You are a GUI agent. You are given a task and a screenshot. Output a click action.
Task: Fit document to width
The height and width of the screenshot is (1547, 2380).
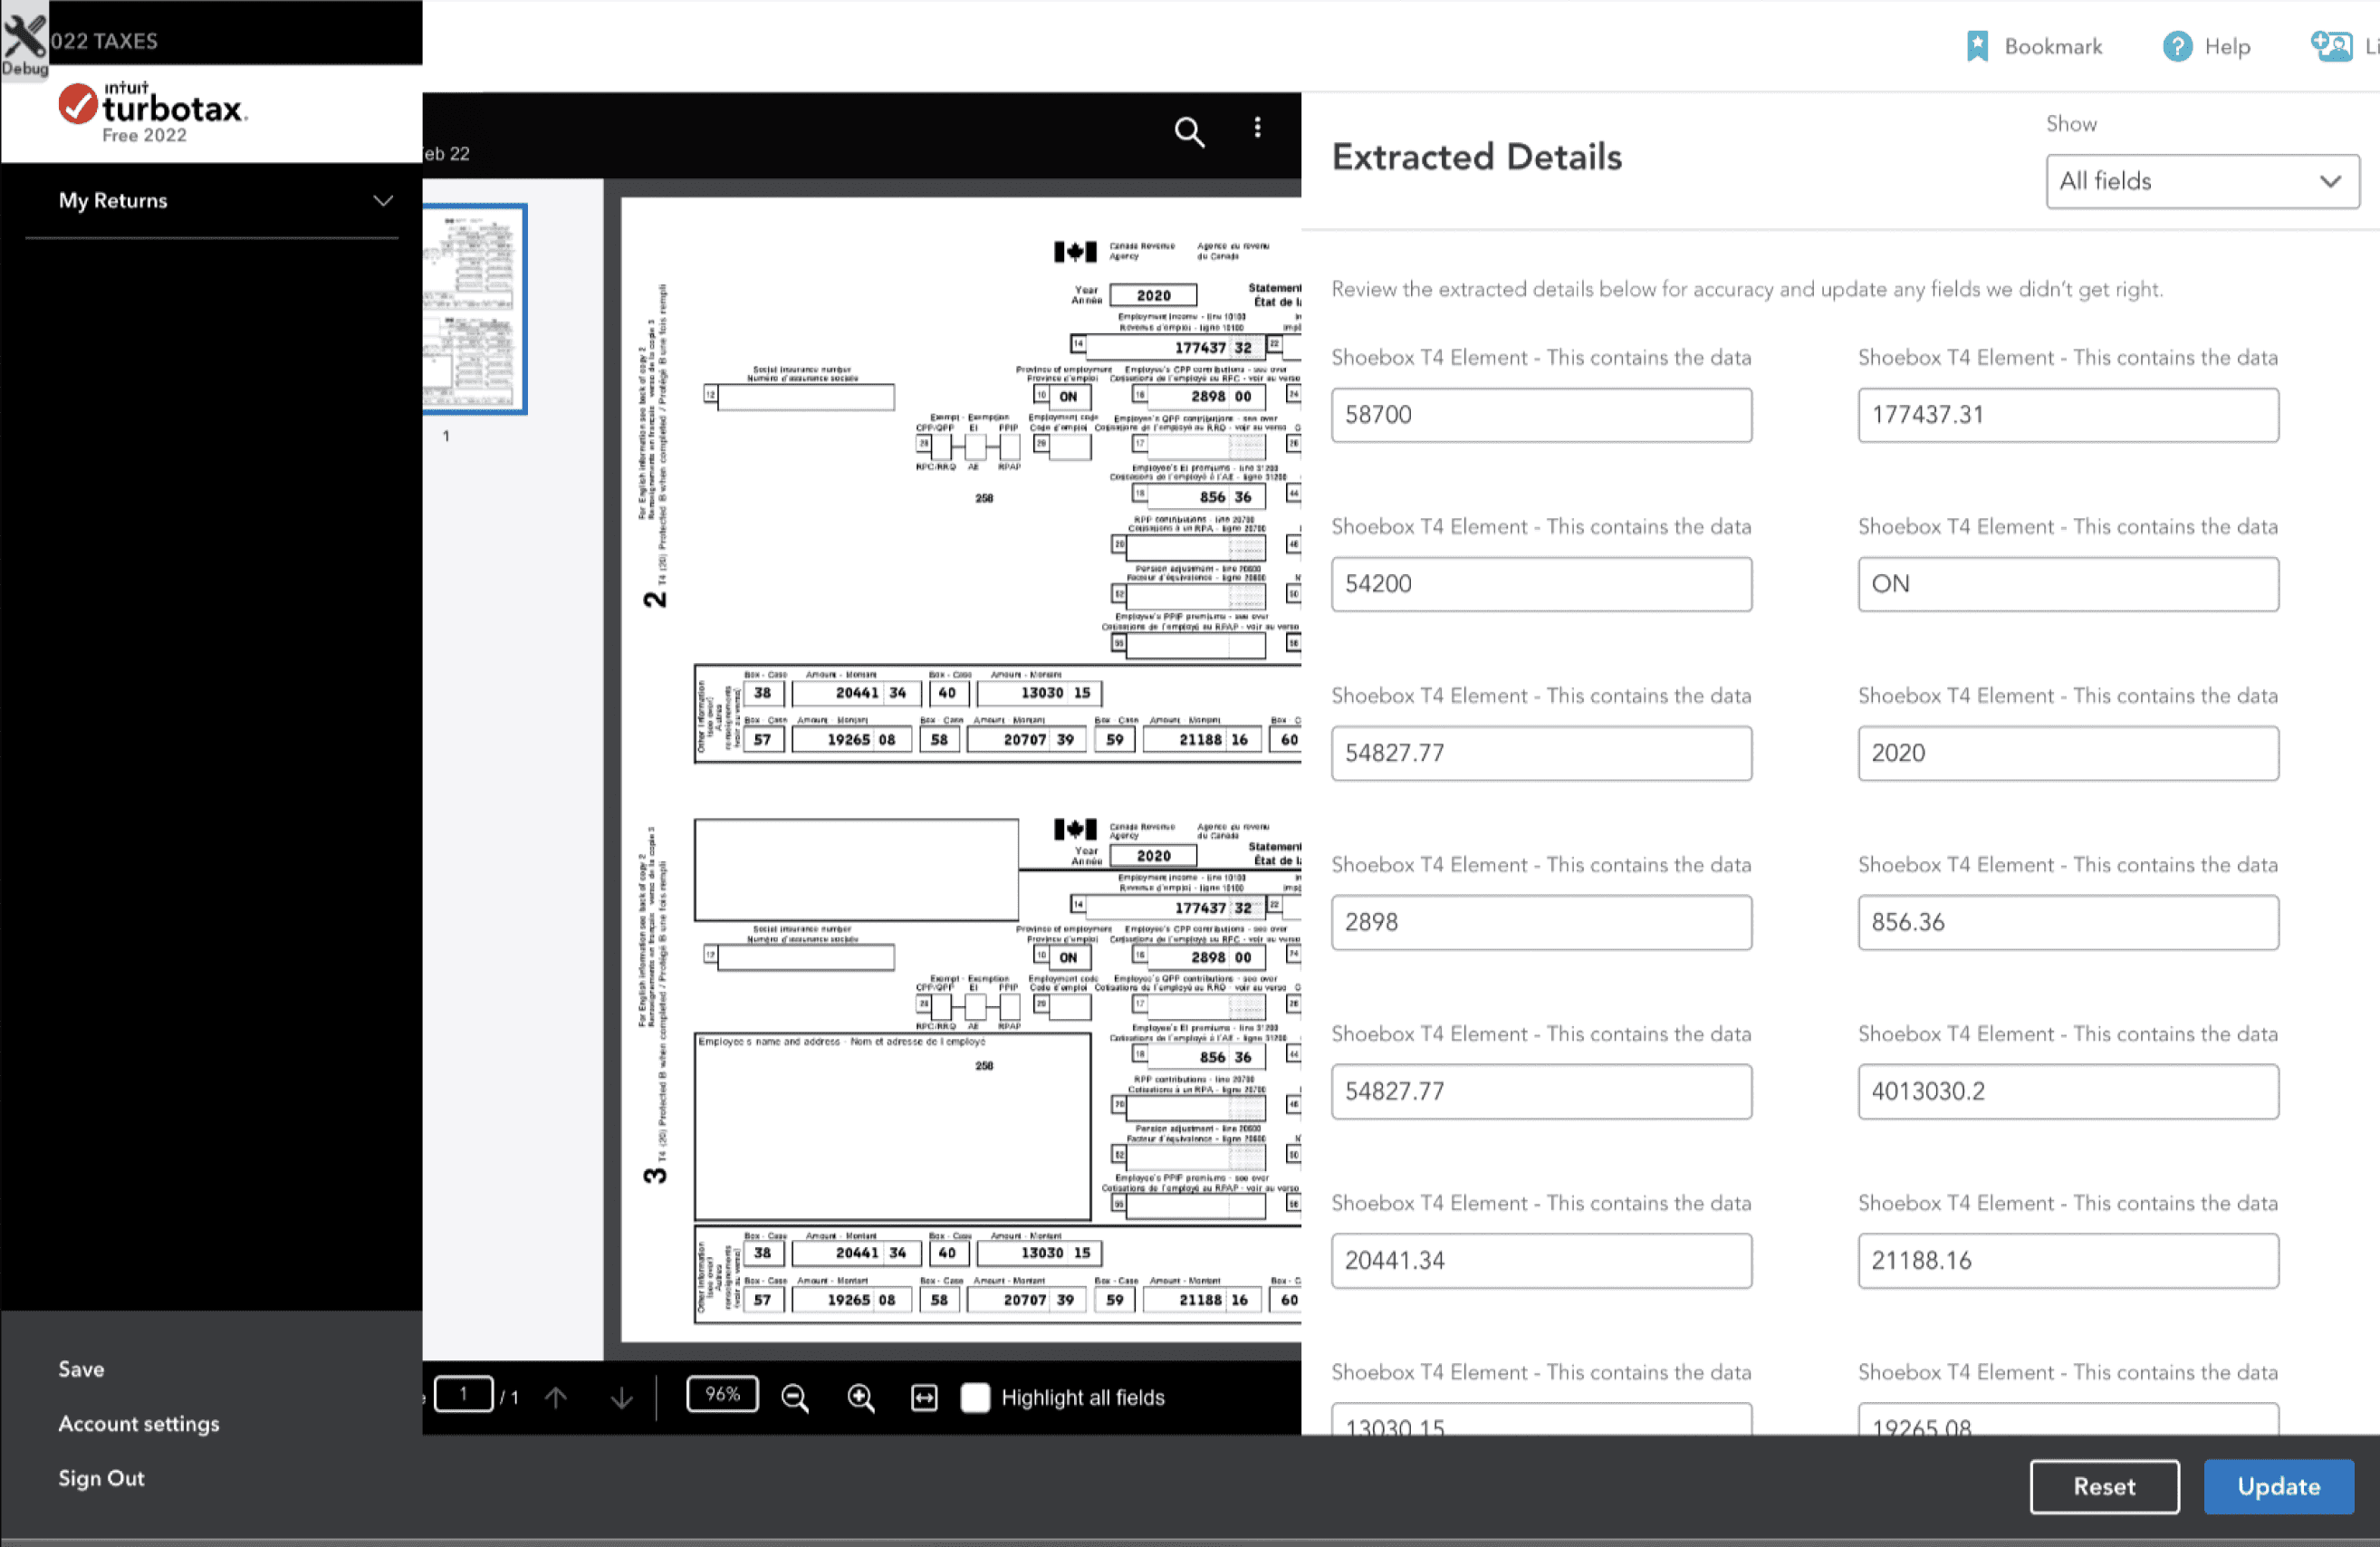pyautogui.click(x=924, y=1397)
